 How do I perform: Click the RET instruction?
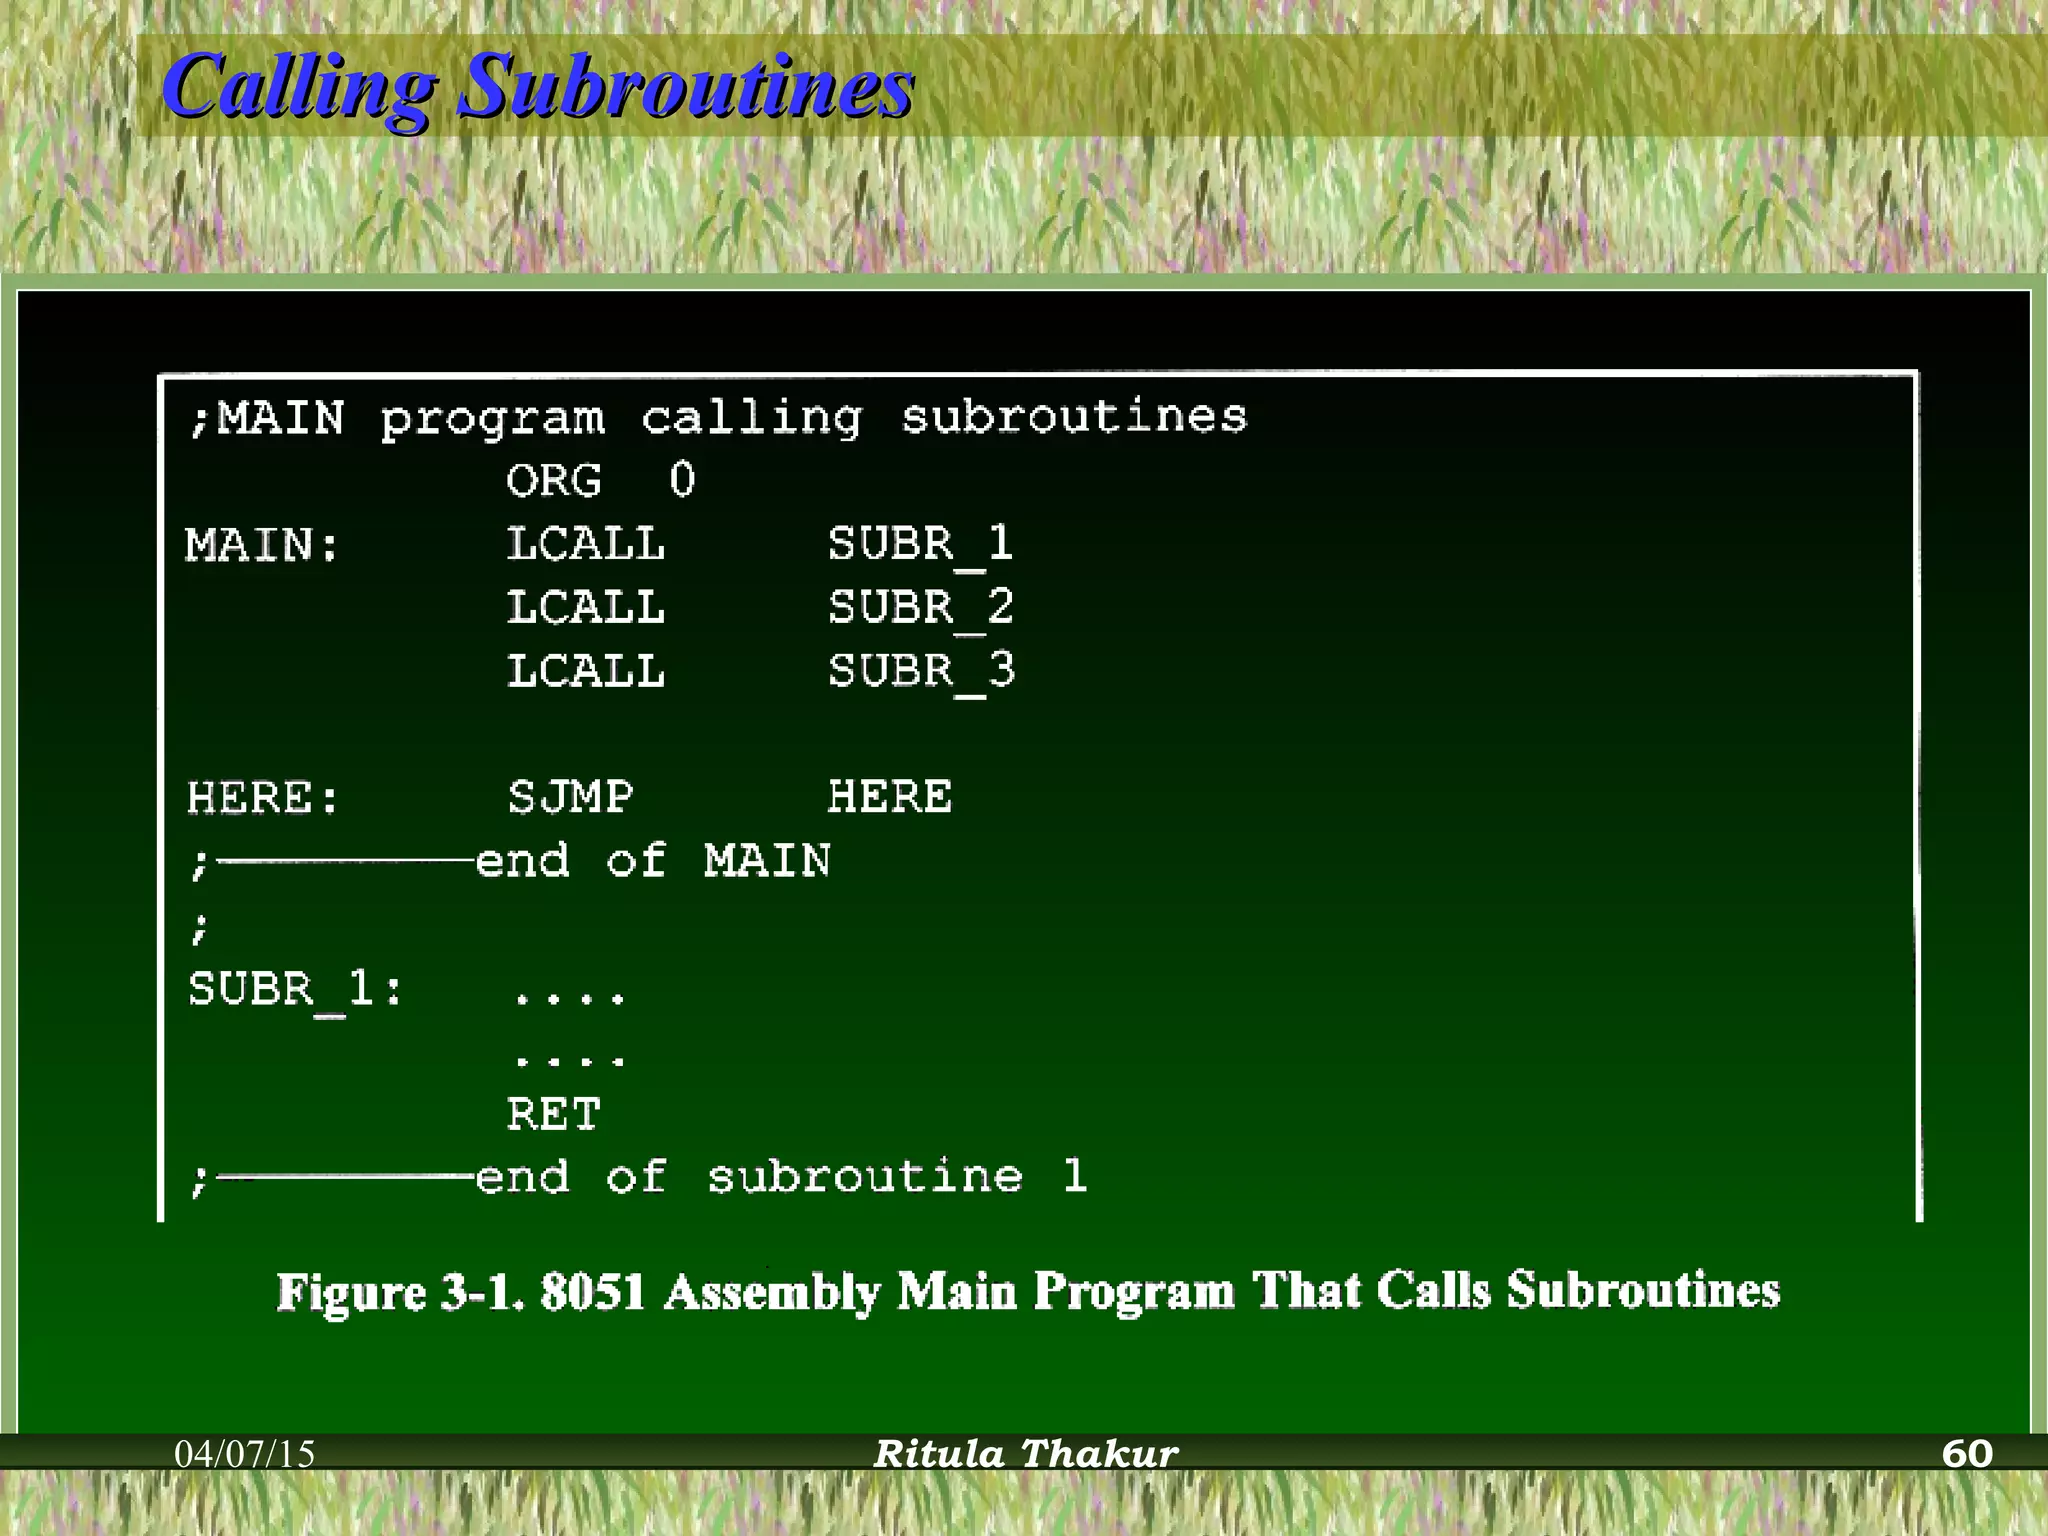point(553,1115)
